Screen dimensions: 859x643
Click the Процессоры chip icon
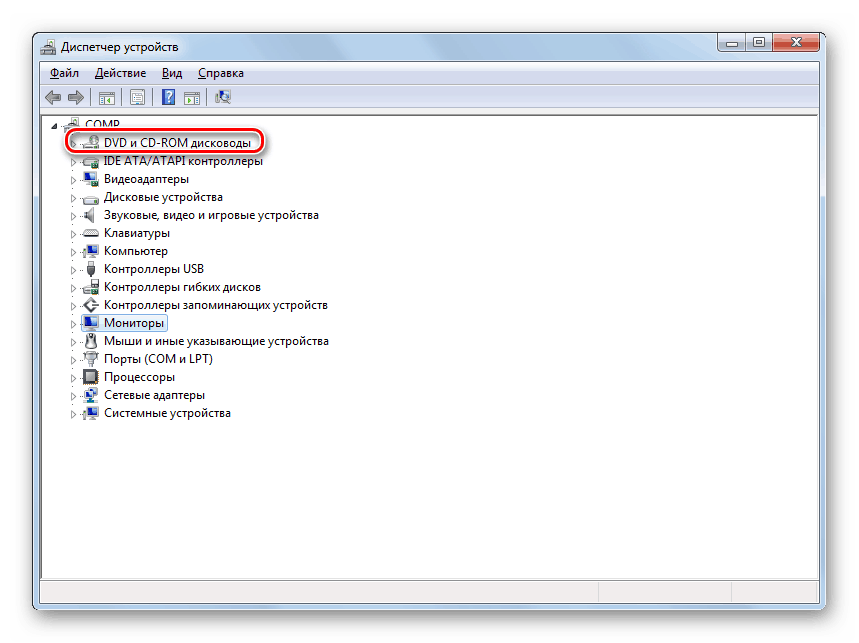click(90, 377)
